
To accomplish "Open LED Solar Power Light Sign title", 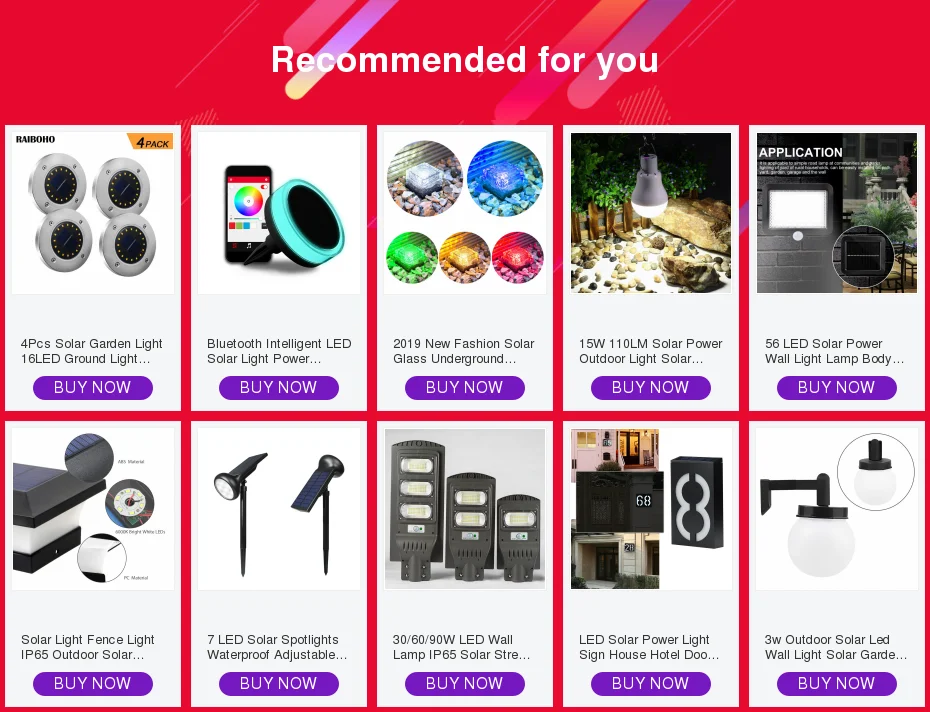I will [x=649, y=647].
